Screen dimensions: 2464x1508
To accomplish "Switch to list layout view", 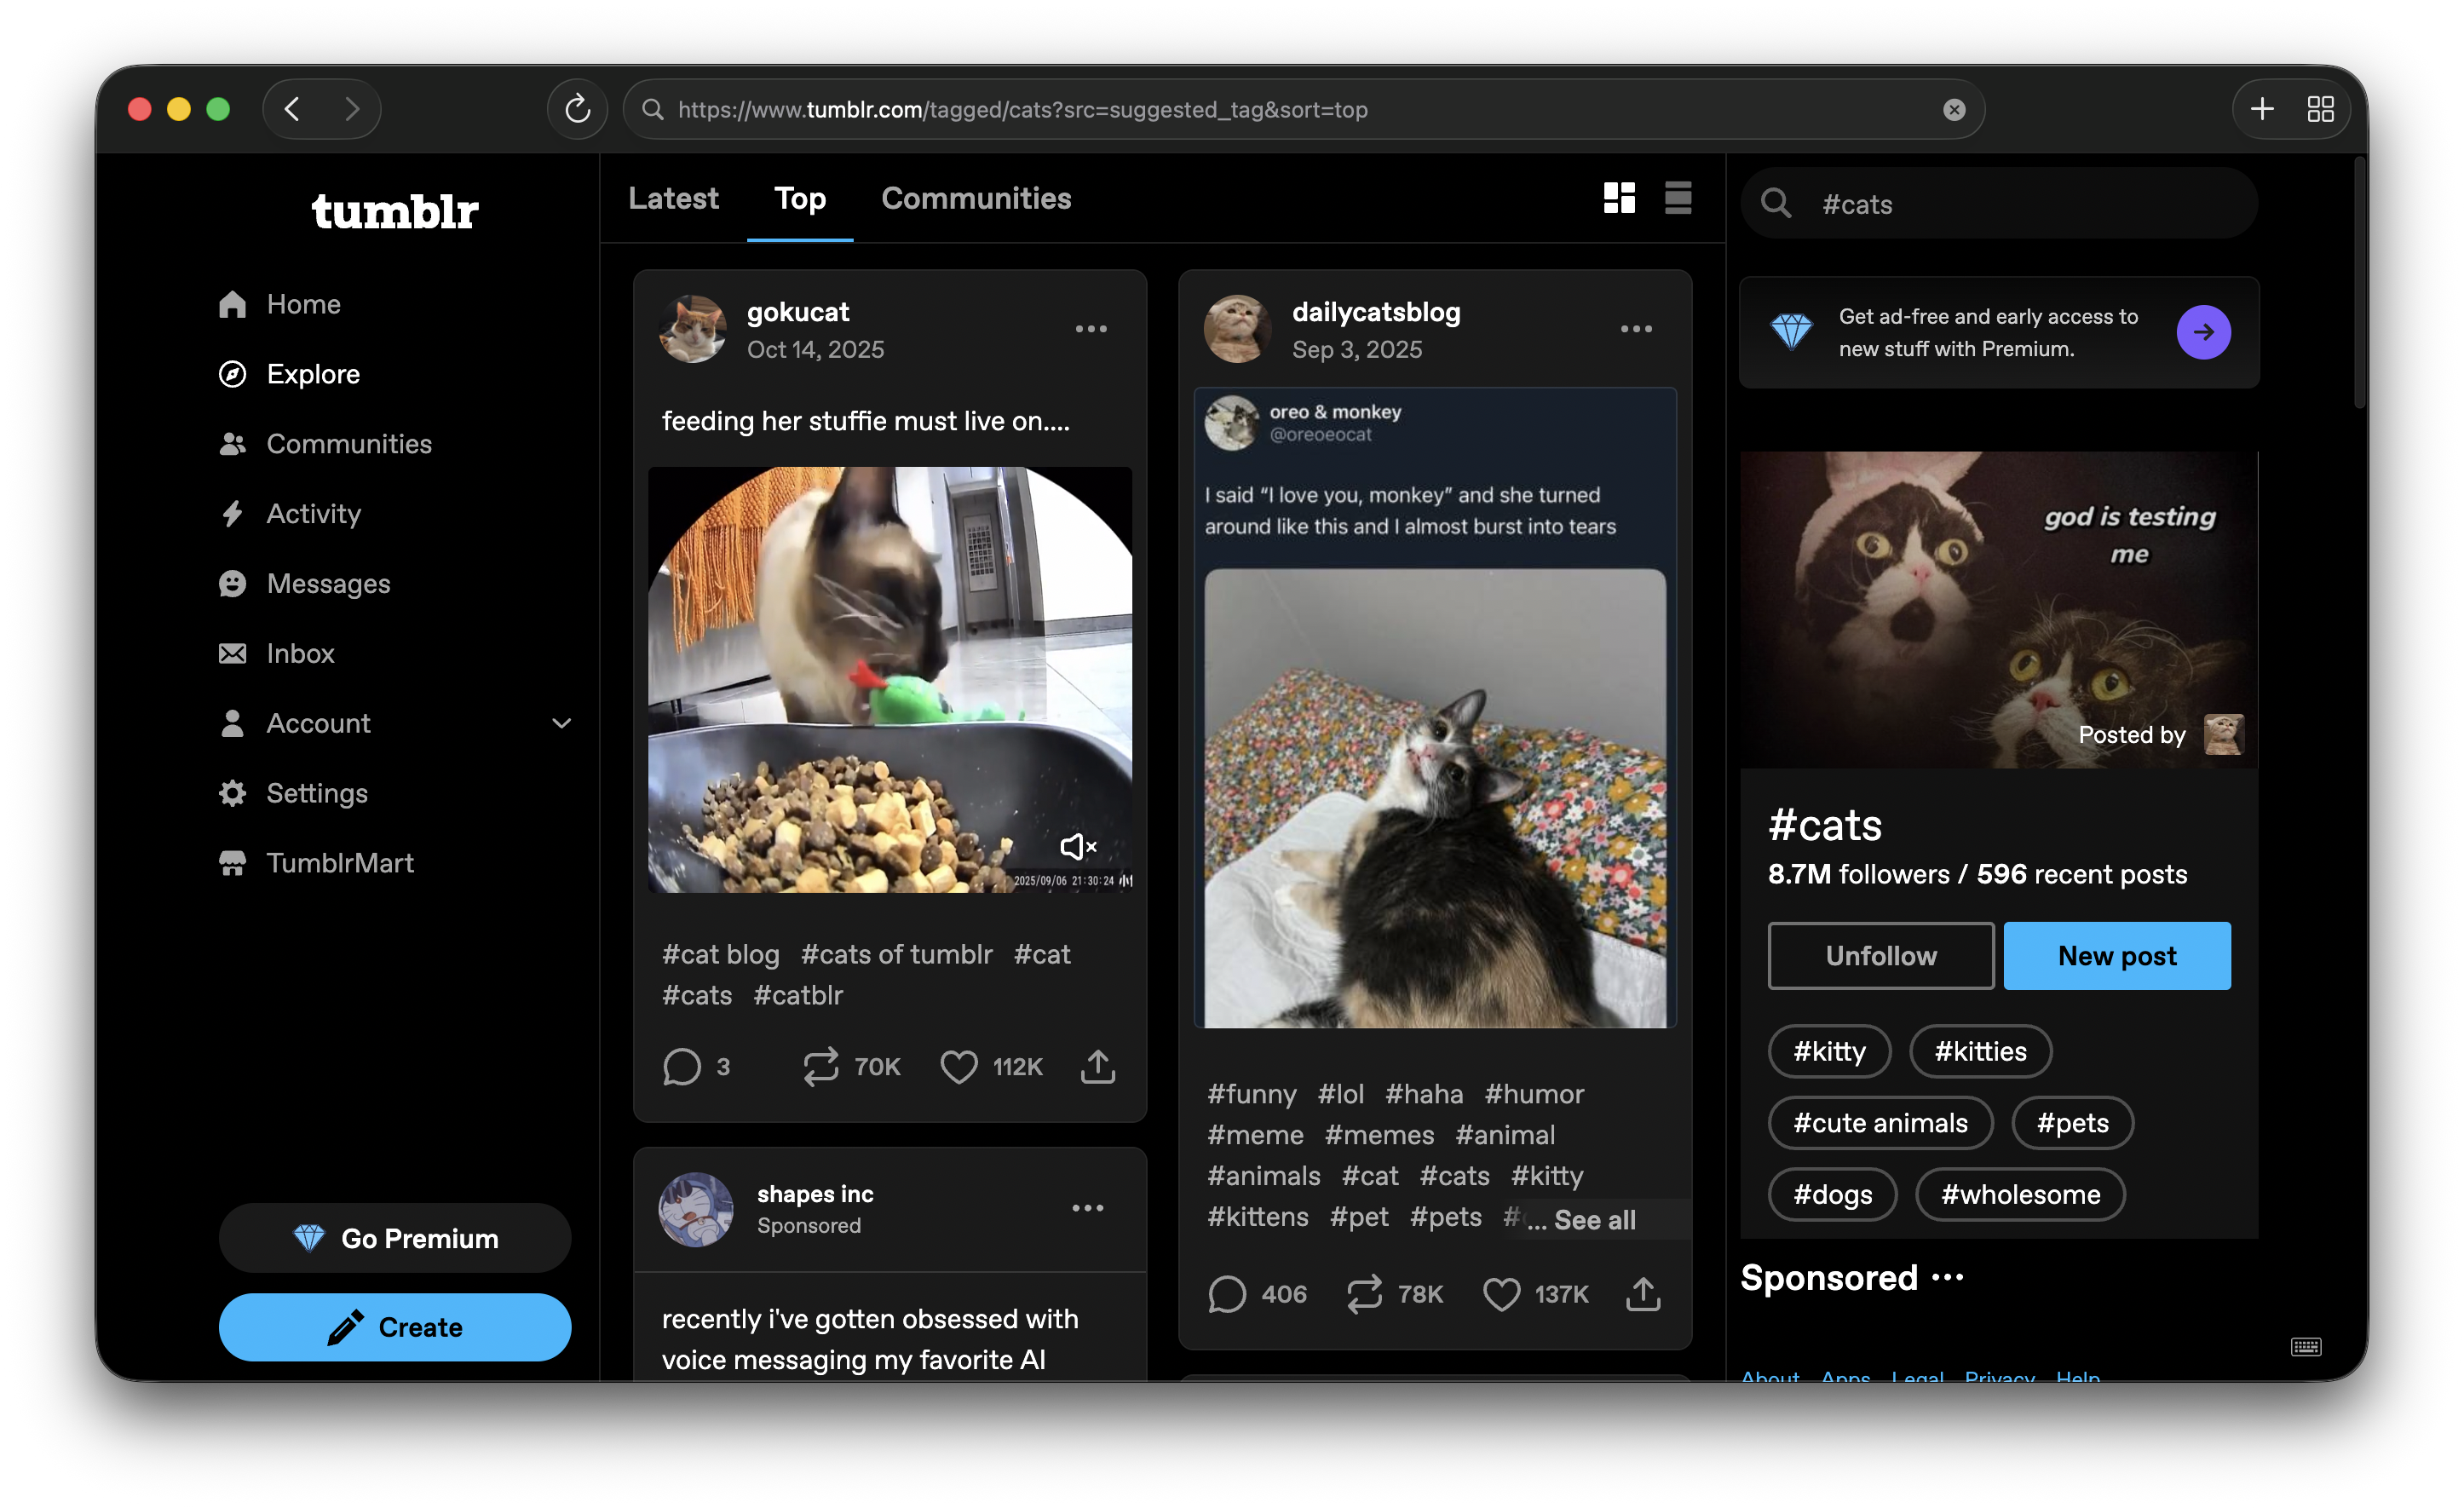I will tap(1678, 198).
